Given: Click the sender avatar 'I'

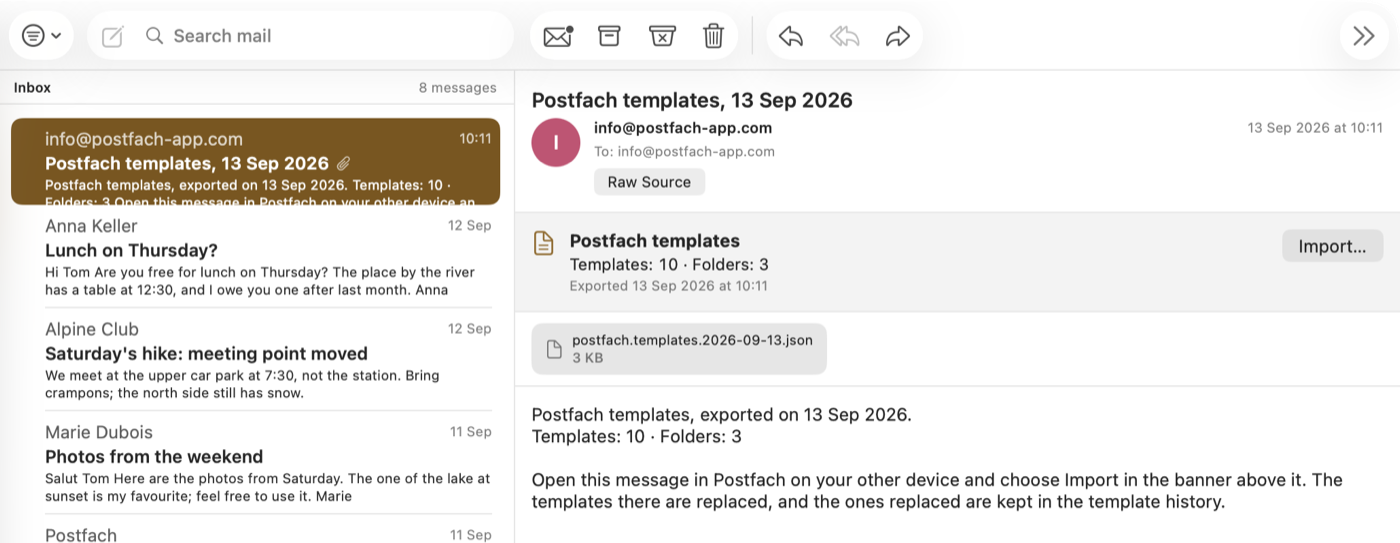Looking at the screenshot, I should point(555,142).
